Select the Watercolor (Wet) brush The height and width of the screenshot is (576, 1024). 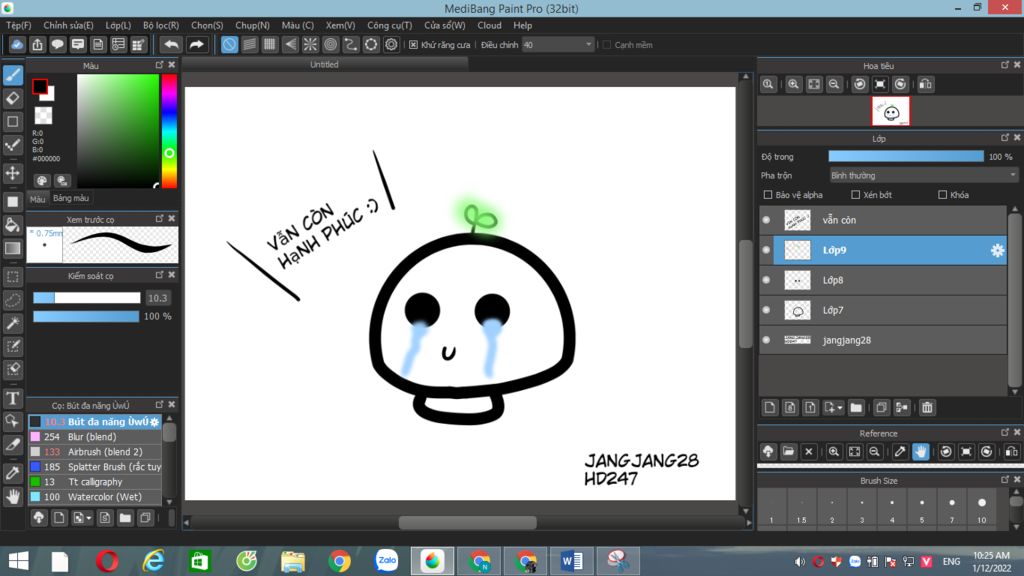tap(95, 497)
